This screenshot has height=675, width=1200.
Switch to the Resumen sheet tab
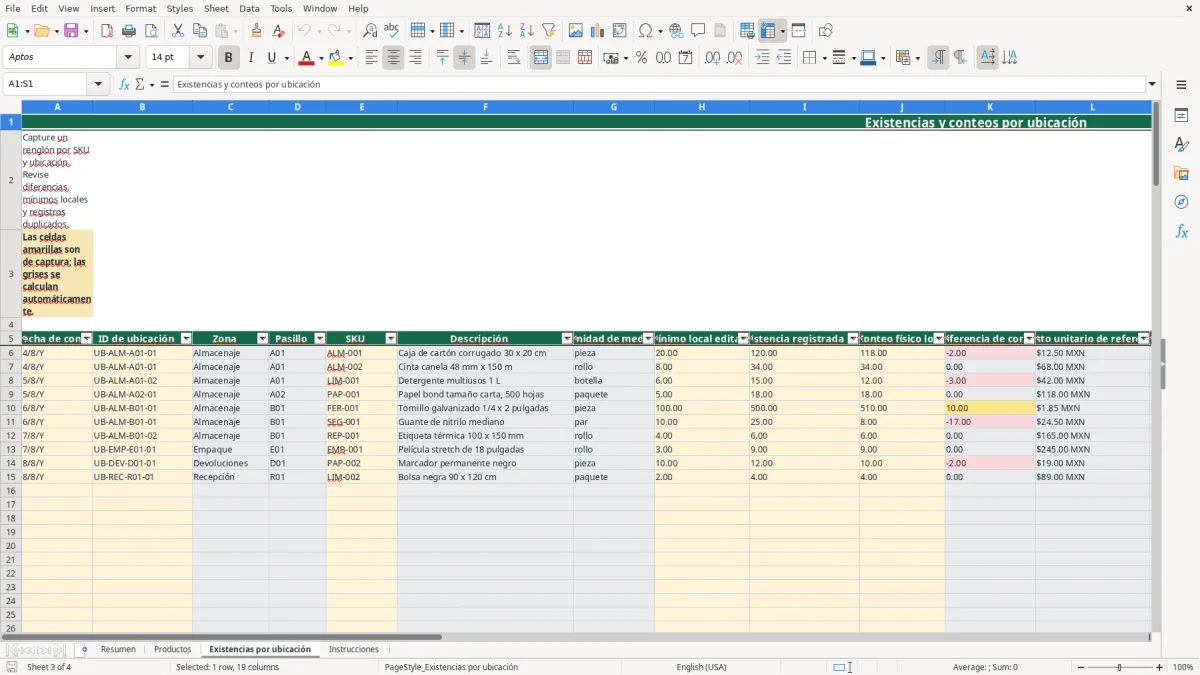118,649
